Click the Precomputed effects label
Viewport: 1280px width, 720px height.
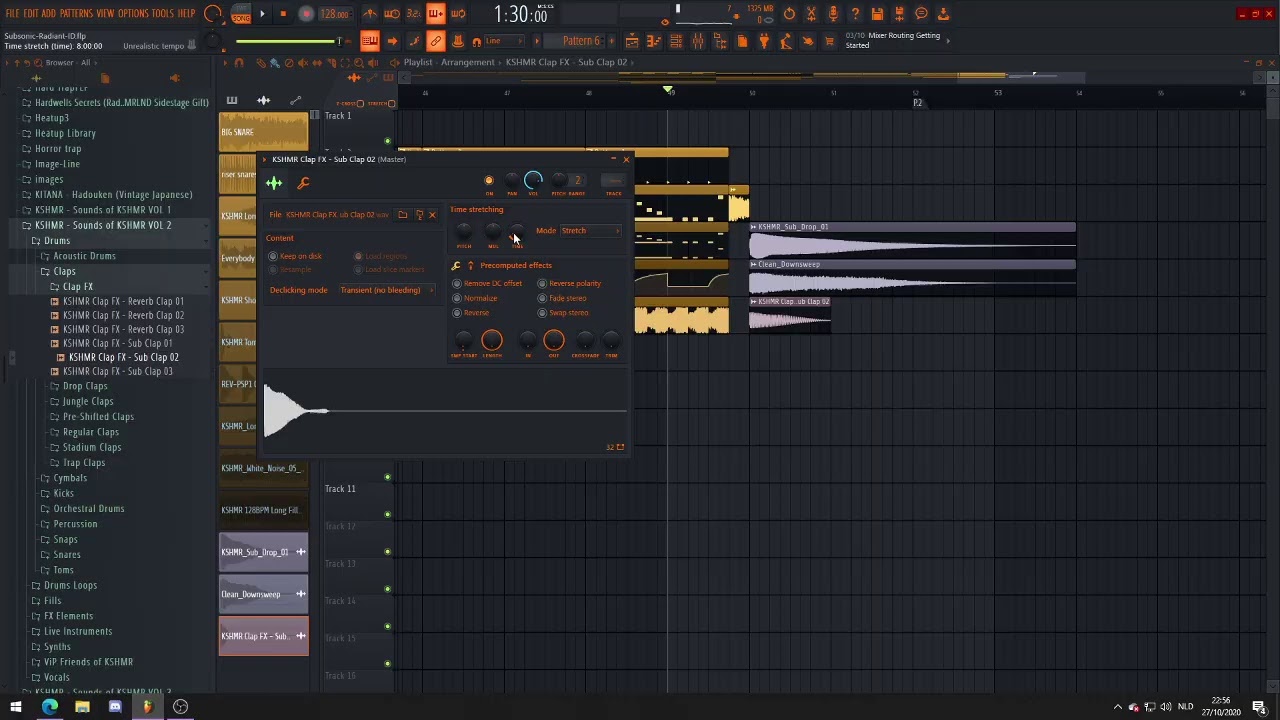[x=516, y=266]
